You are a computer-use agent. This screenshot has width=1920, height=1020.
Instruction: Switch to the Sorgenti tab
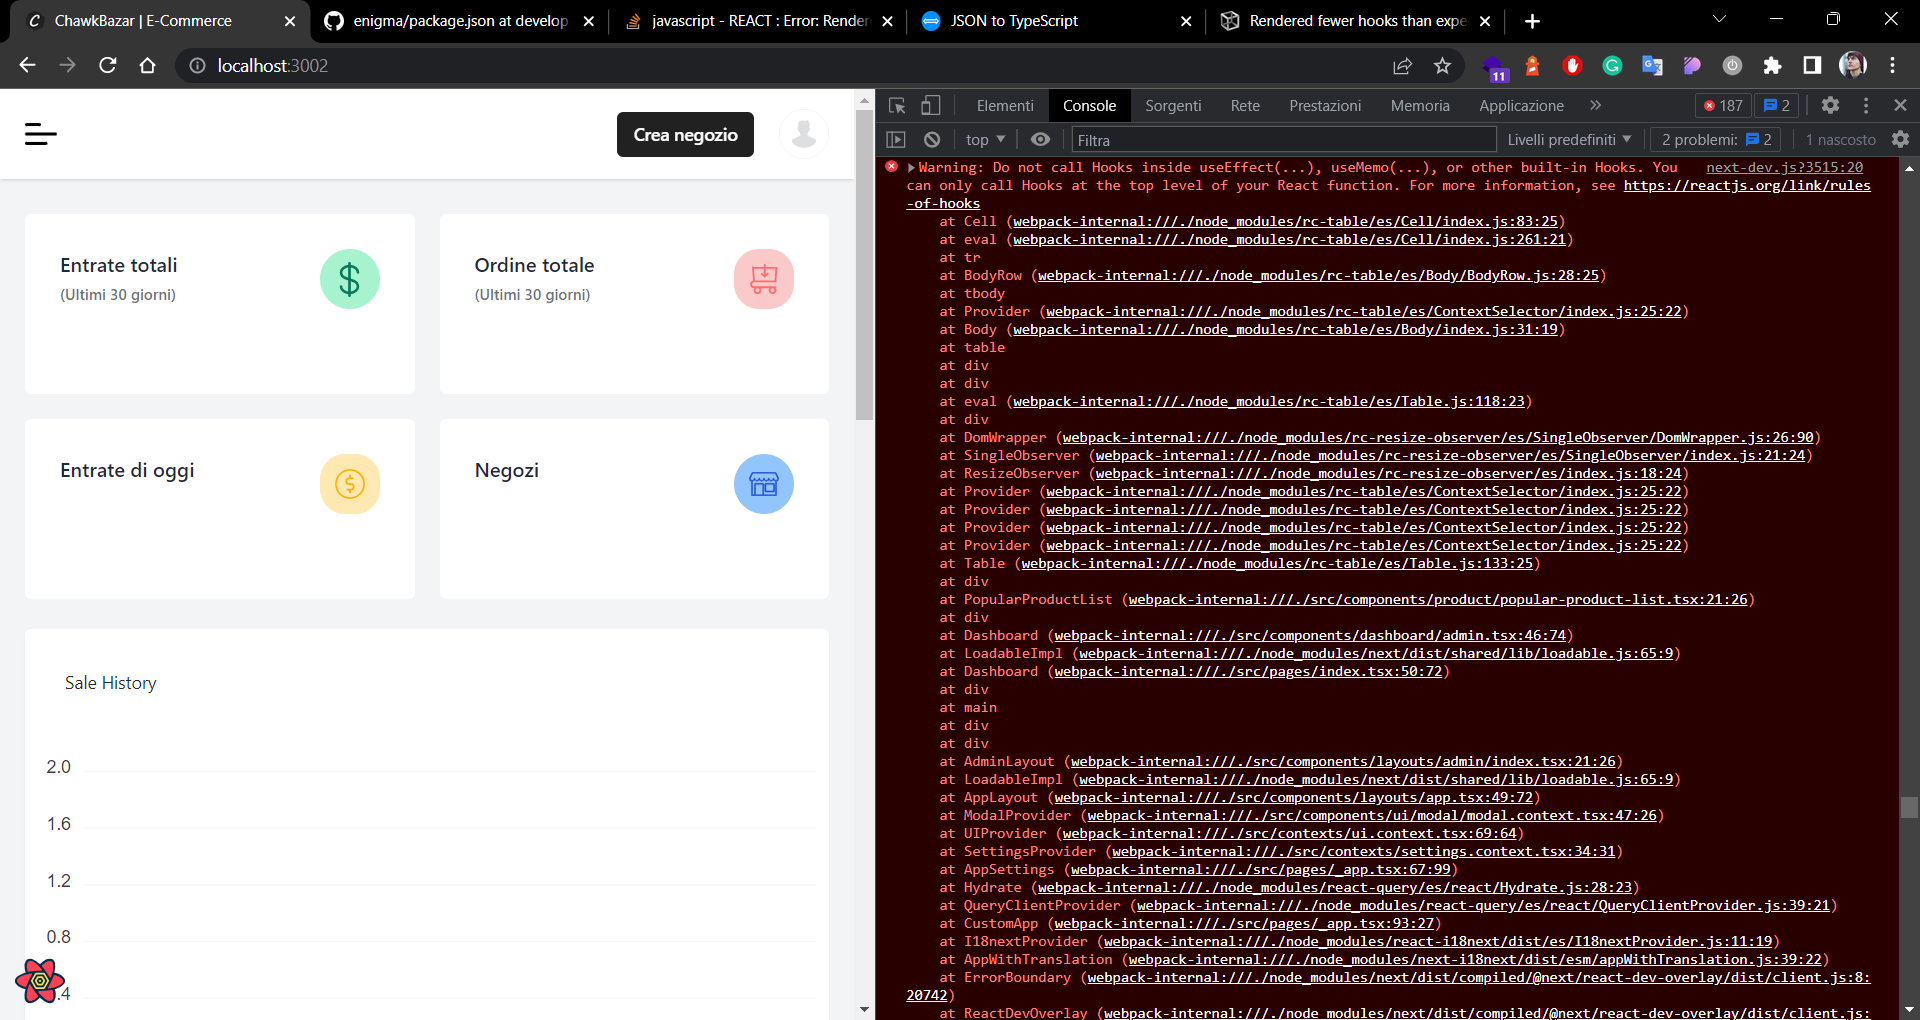click(x=1173, y=106)
